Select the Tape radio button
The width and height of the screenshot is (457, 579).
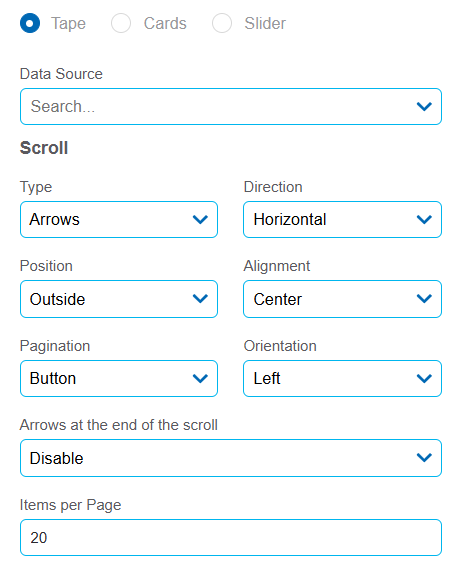coord(30,23)
